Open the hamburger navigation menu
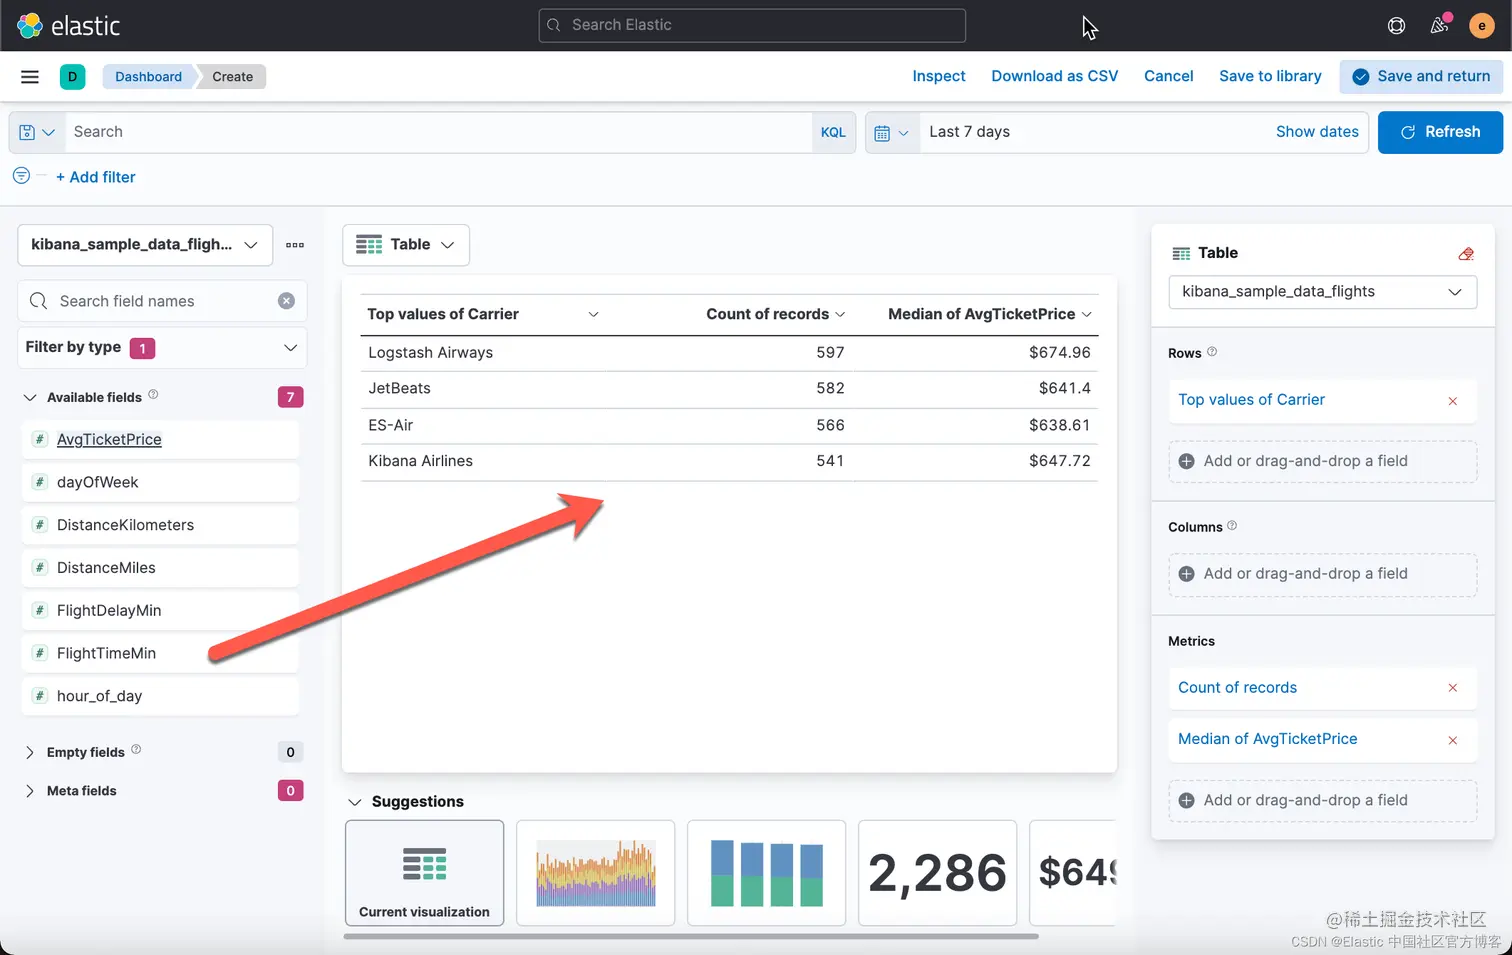Screen dimensions: 1512x955 click(30, 77)
